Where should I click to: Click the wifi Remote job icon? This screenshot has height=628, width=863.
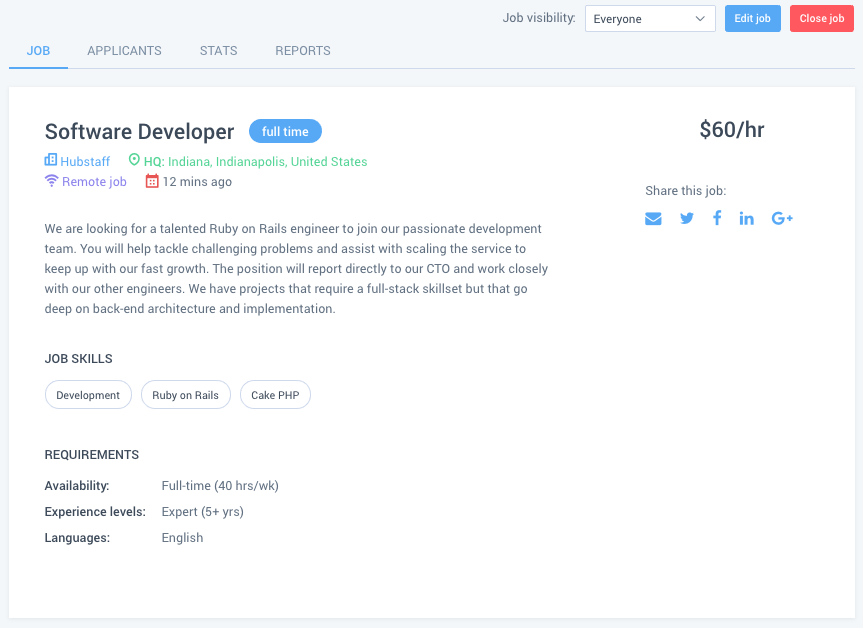click(x=51, y=181)
